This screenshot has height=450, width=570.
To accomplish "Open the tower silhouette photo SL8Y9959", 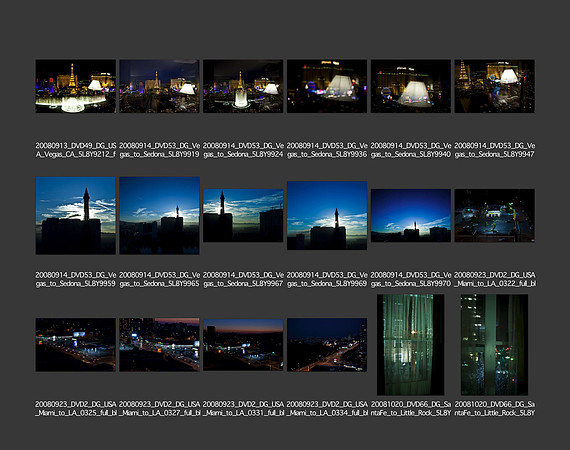I will (x=76, y=216).
